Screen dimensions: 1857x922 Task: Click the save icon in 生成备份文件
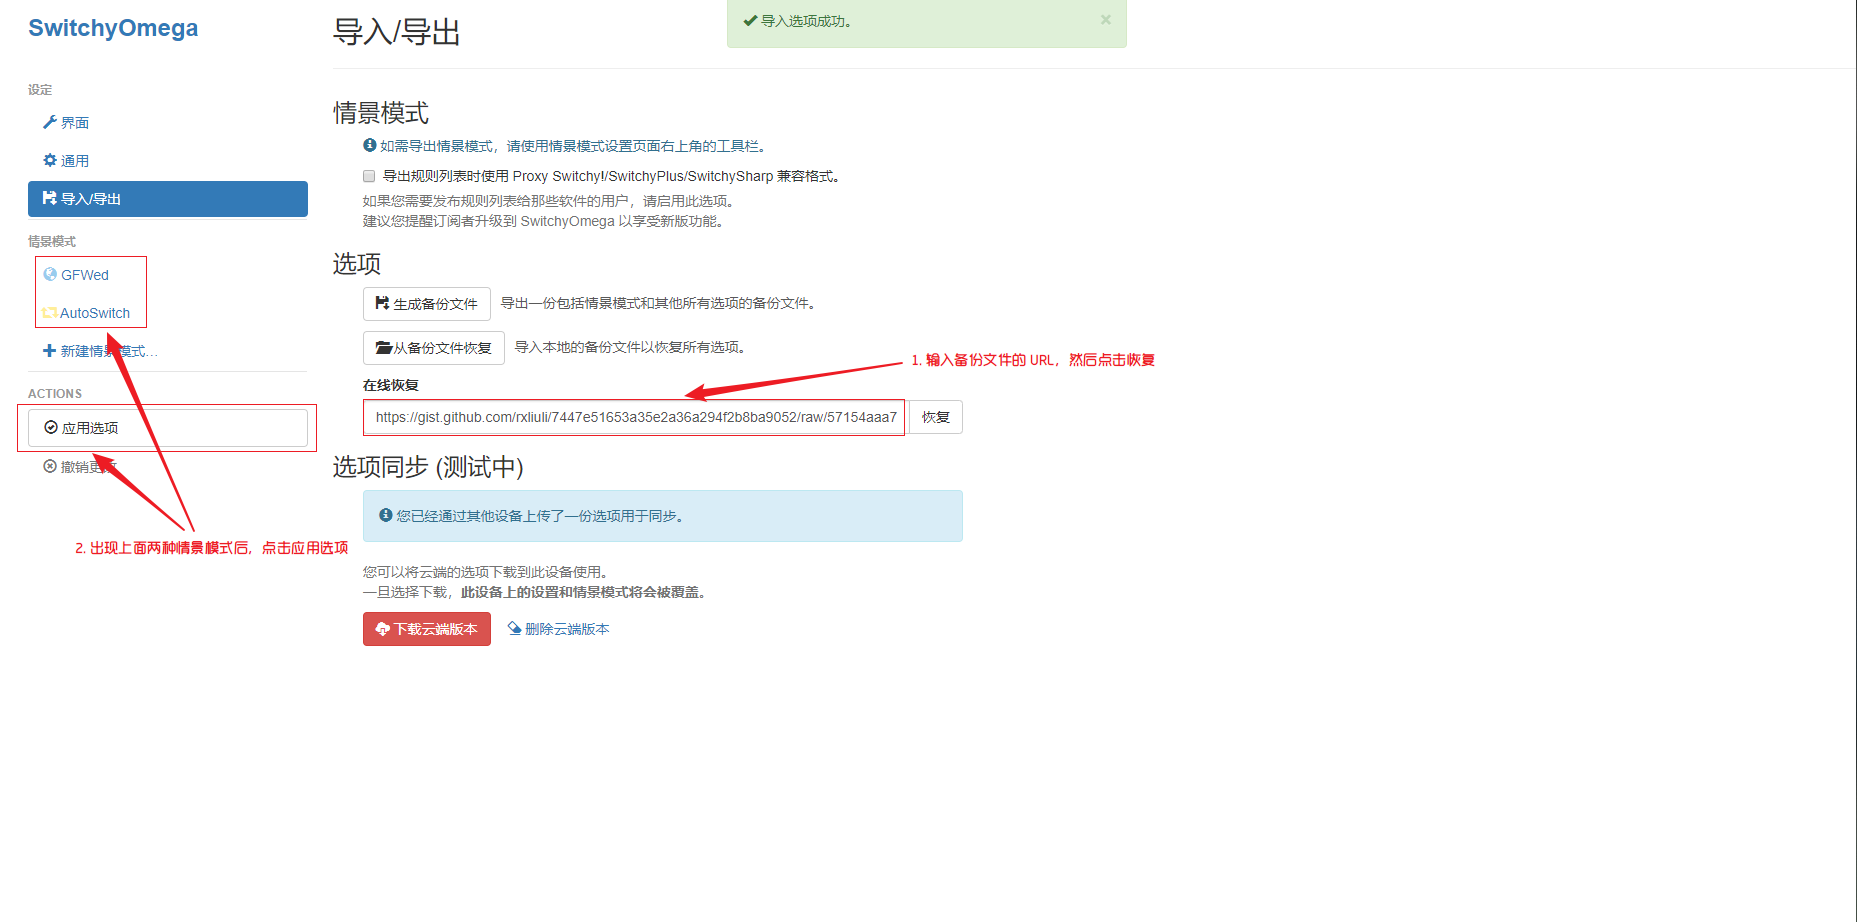[382, 303]
